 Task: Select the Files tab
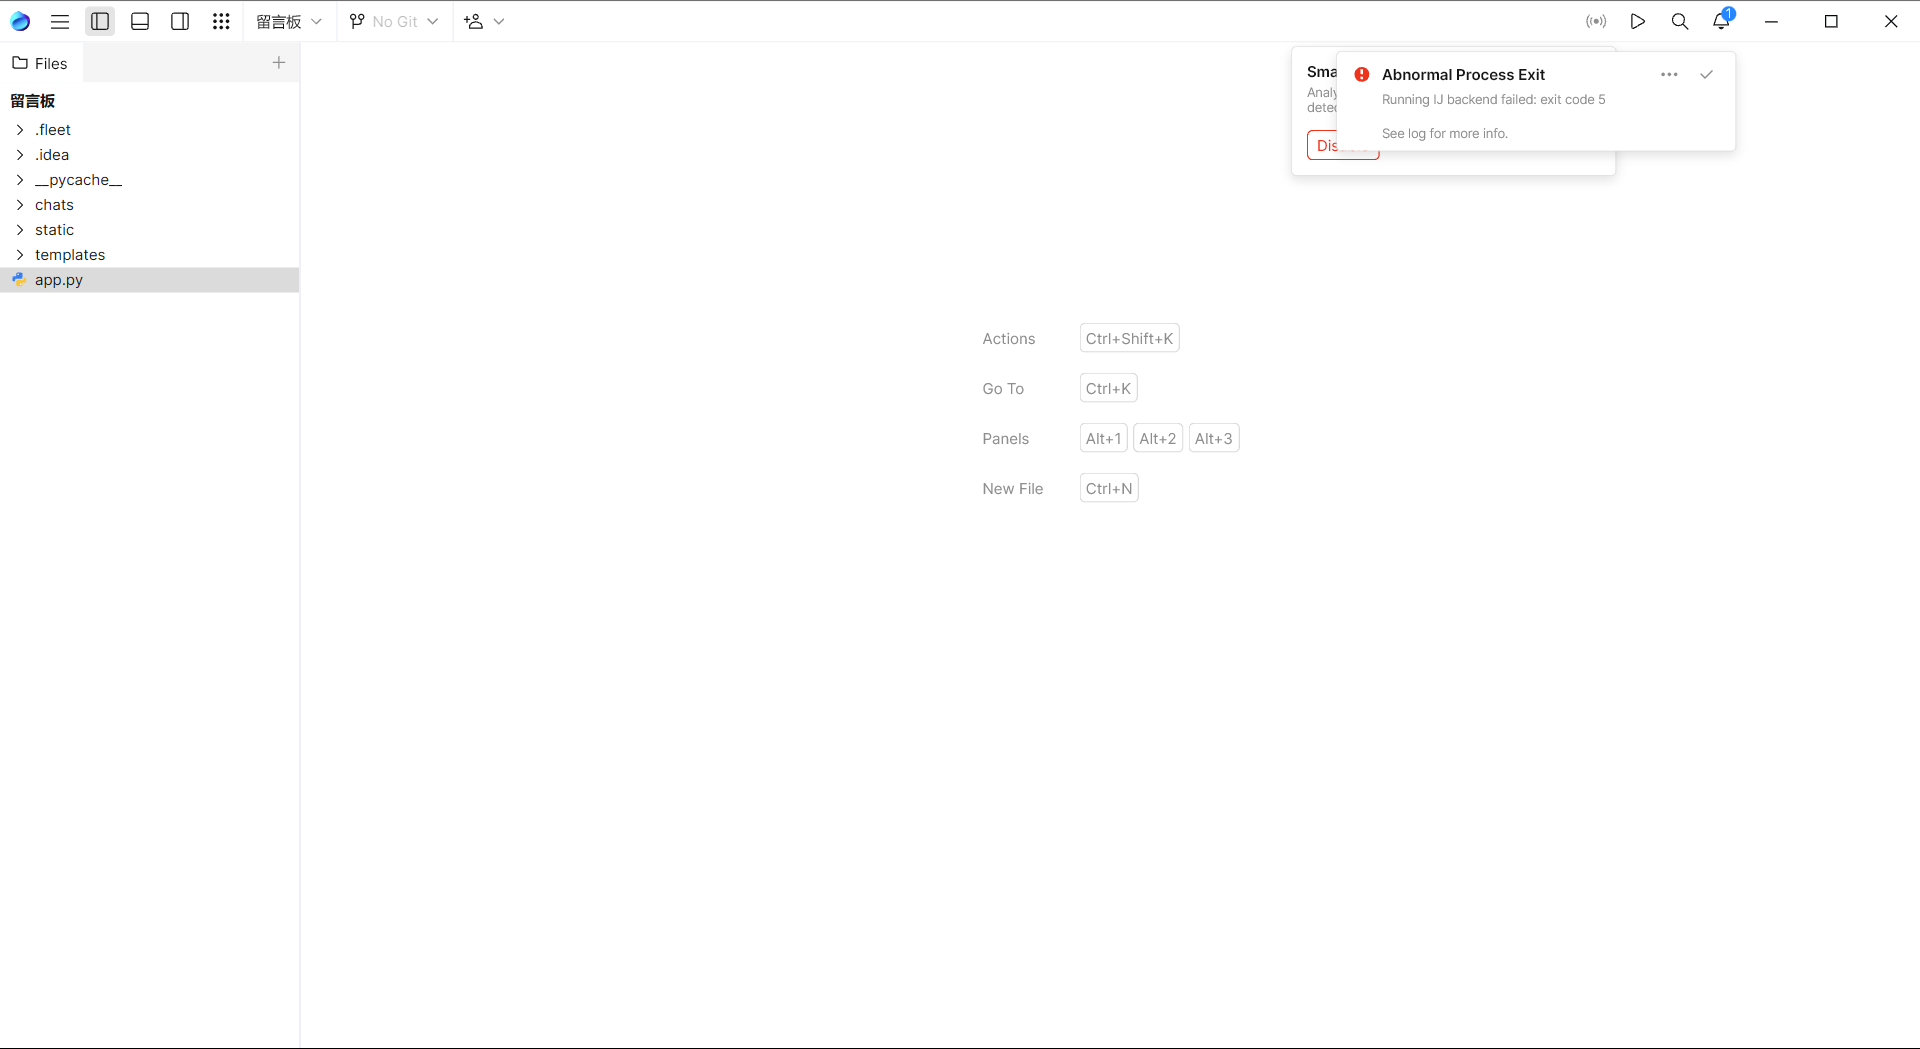coord(41,63)
